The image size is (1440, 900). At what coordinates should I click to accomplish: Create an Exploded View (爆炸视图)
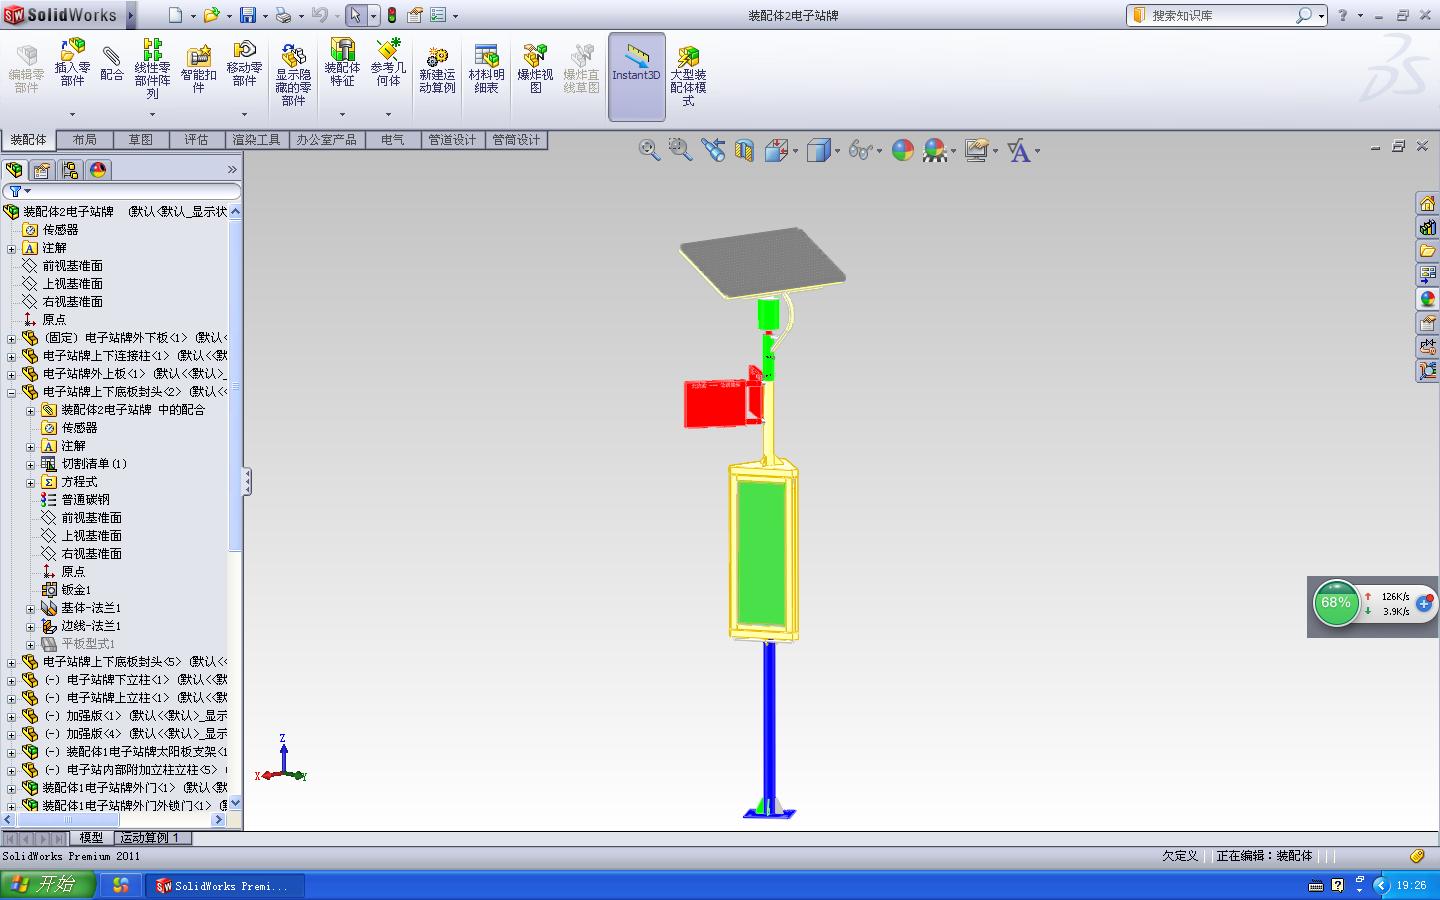click(535, 69)
